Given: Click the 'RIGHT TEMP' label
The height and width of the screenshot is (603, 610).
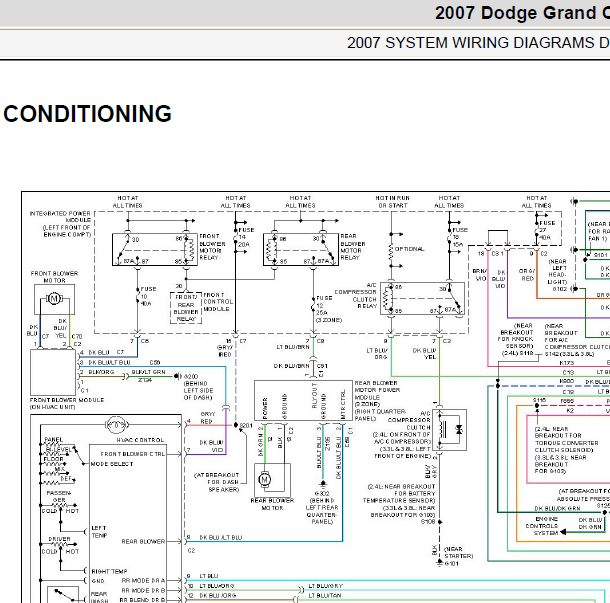Looking at the screenshot, I should (109, 571).
